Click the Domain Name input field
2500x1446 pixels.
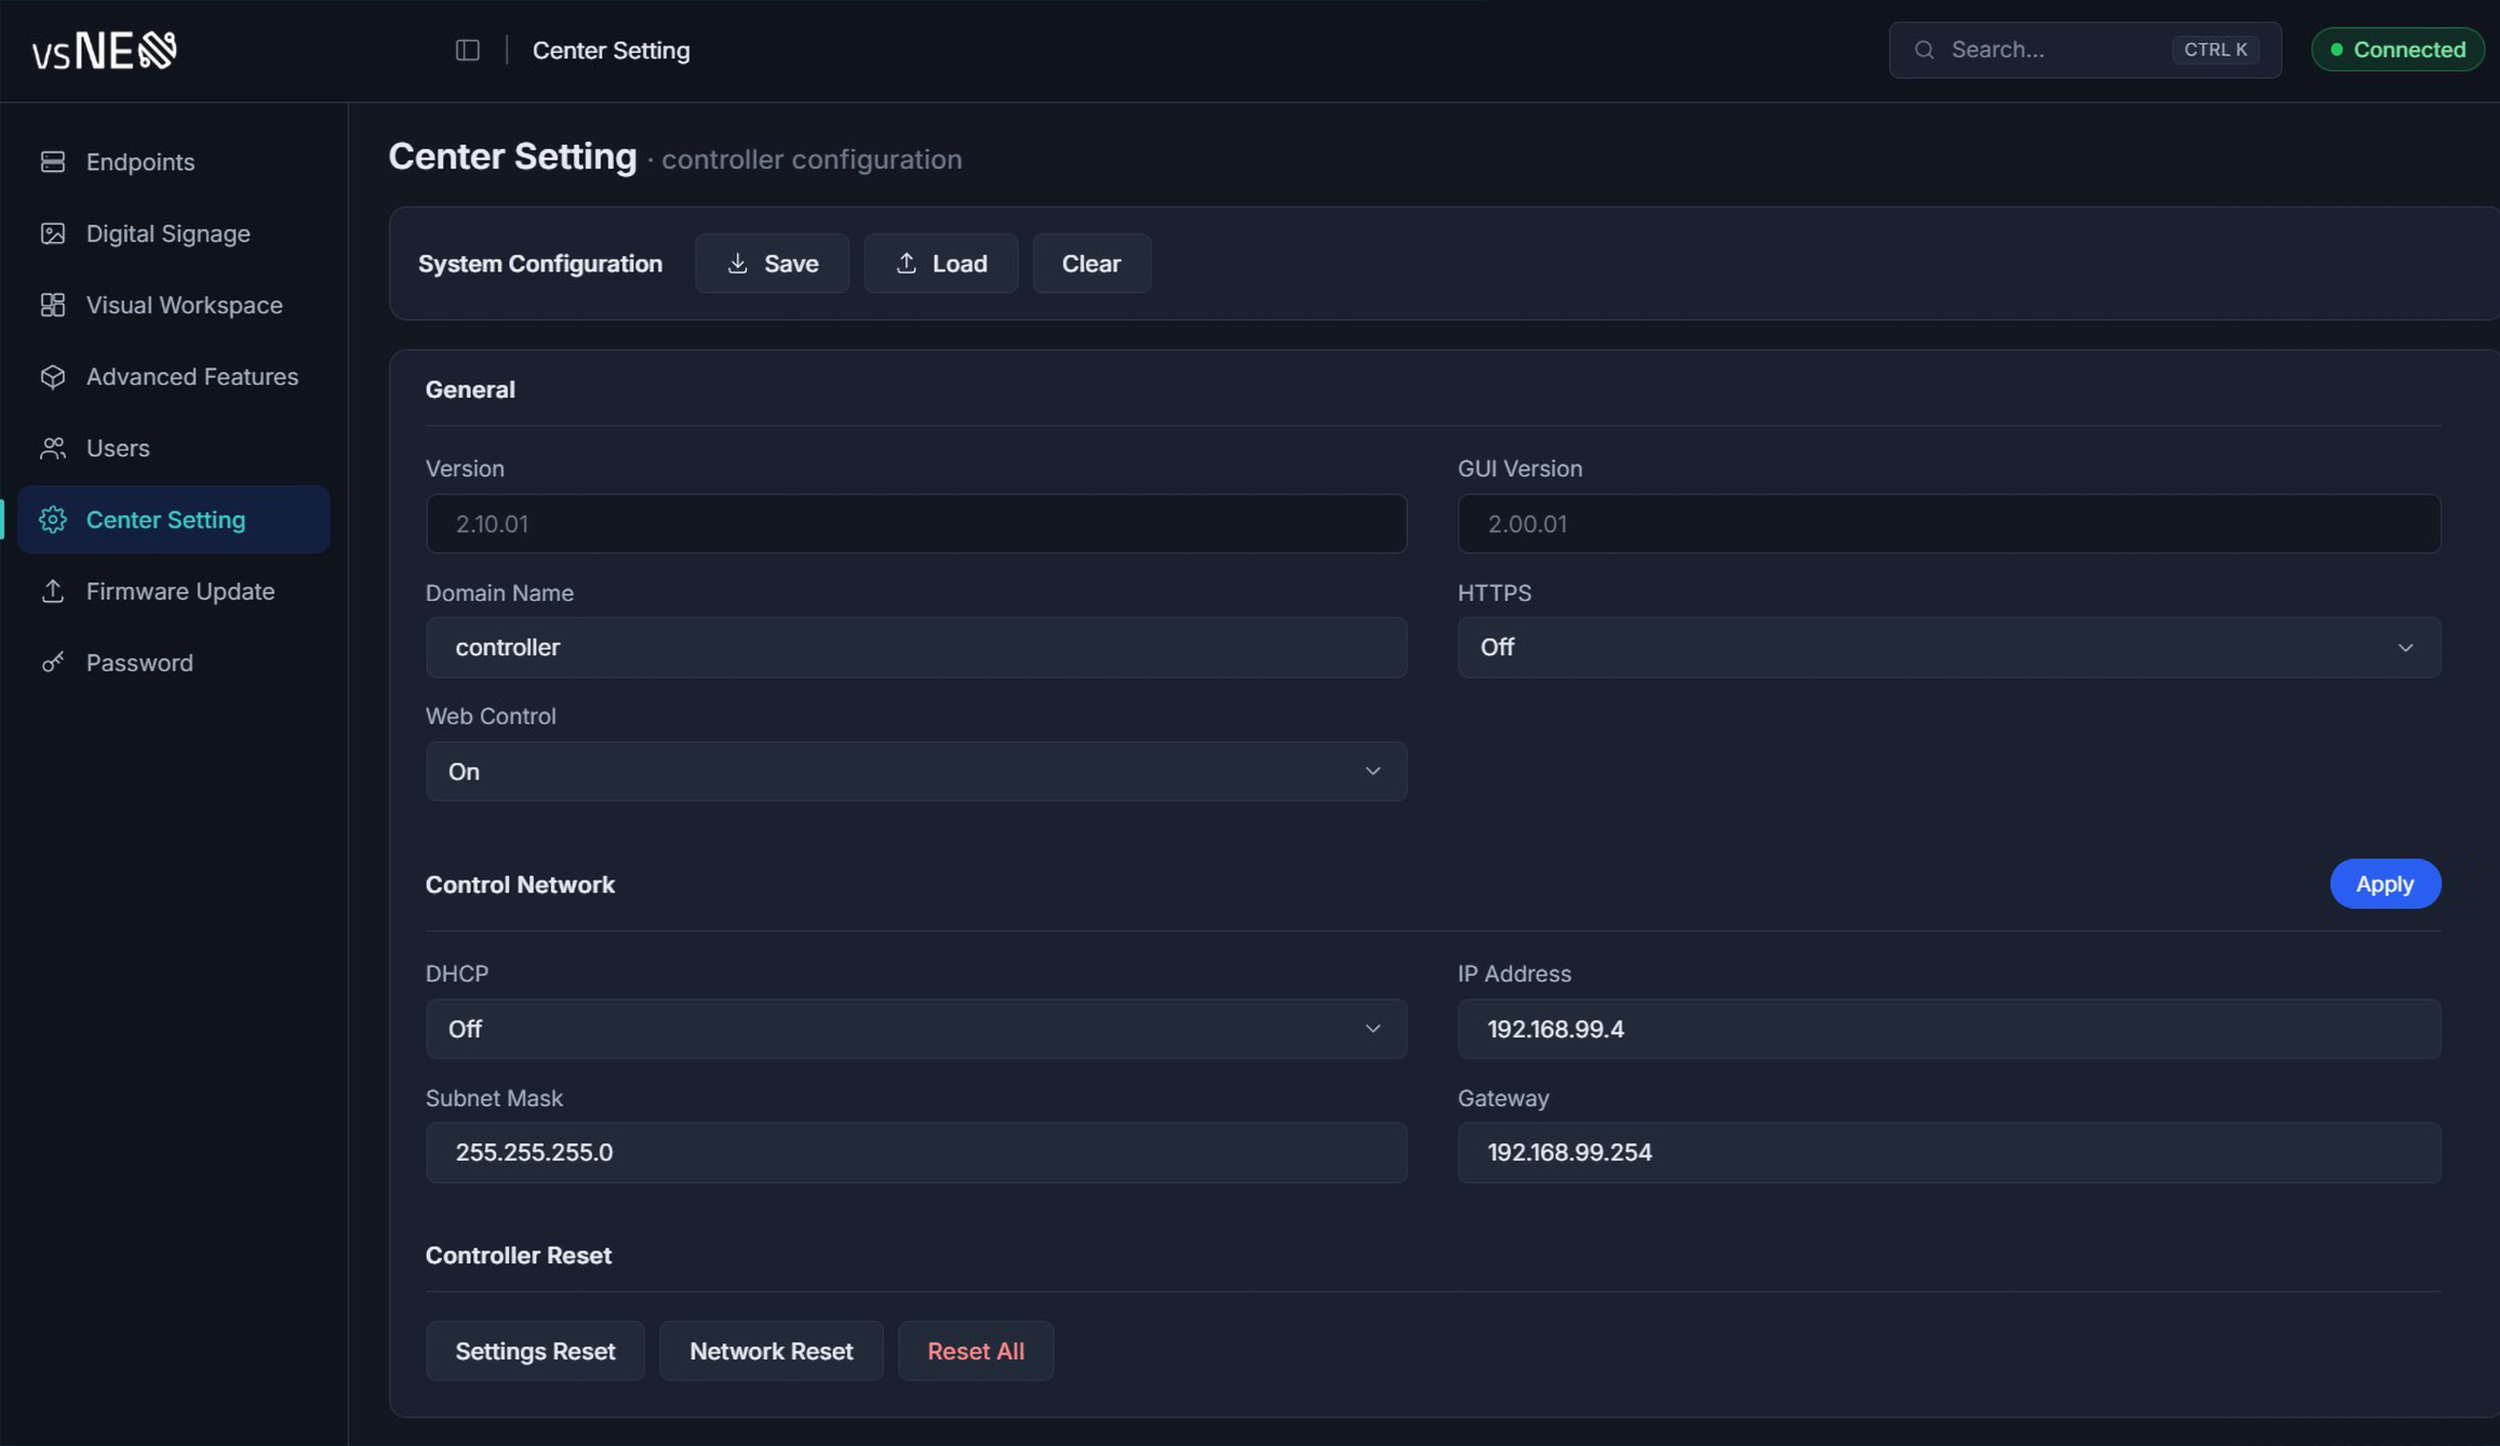tap(916, 647)
